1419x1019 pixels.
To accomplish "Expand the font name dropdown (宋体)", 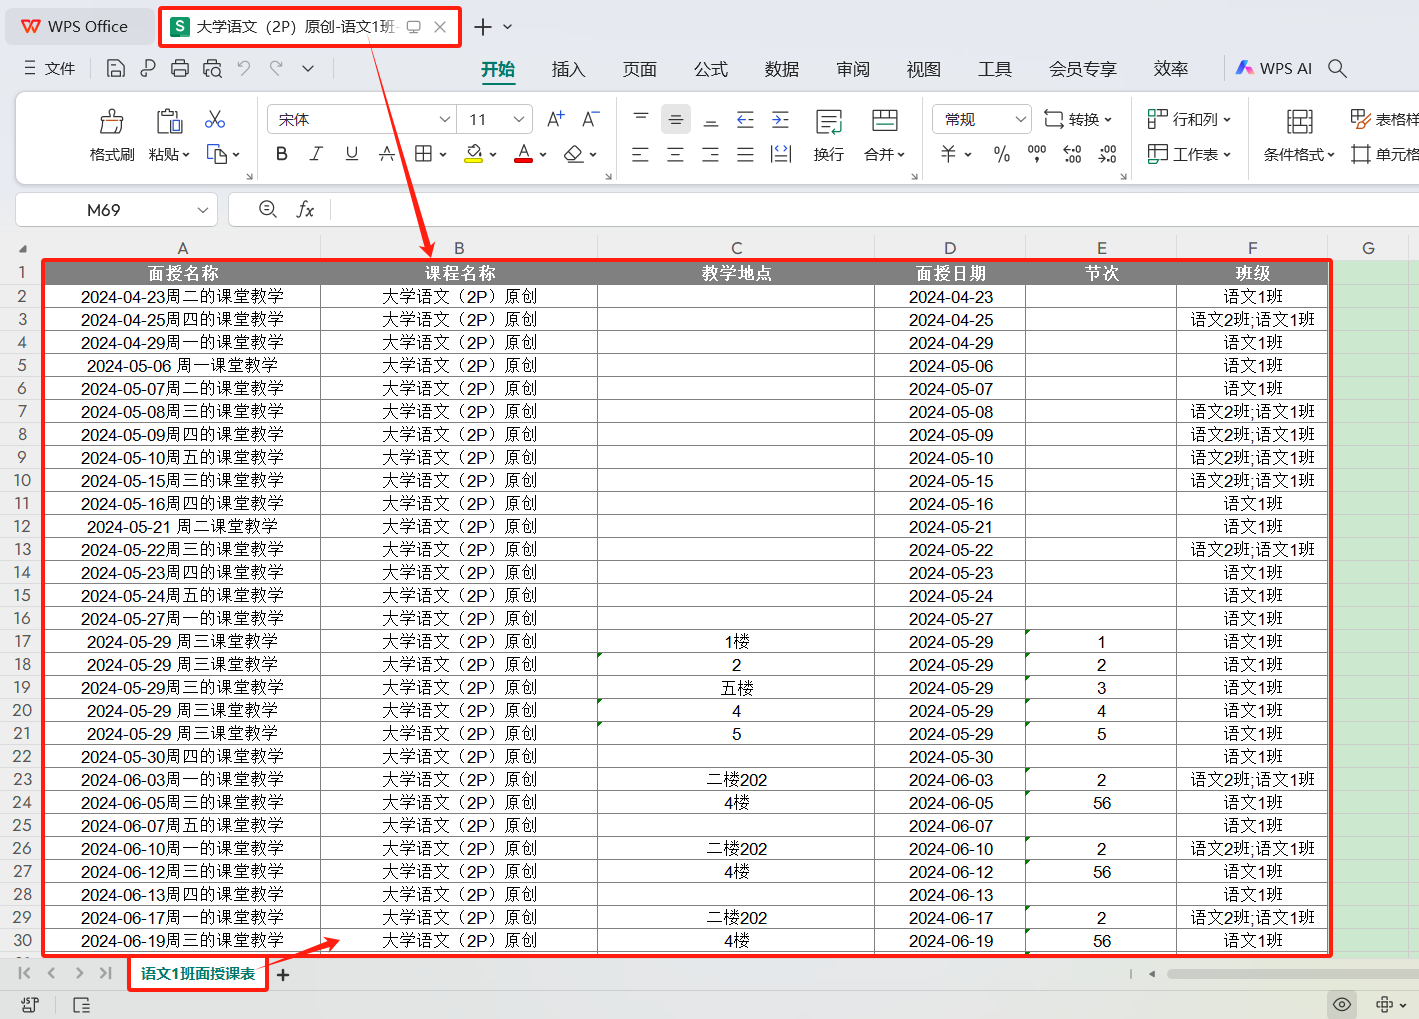I will pyautogui.click(x=445, y=119).
